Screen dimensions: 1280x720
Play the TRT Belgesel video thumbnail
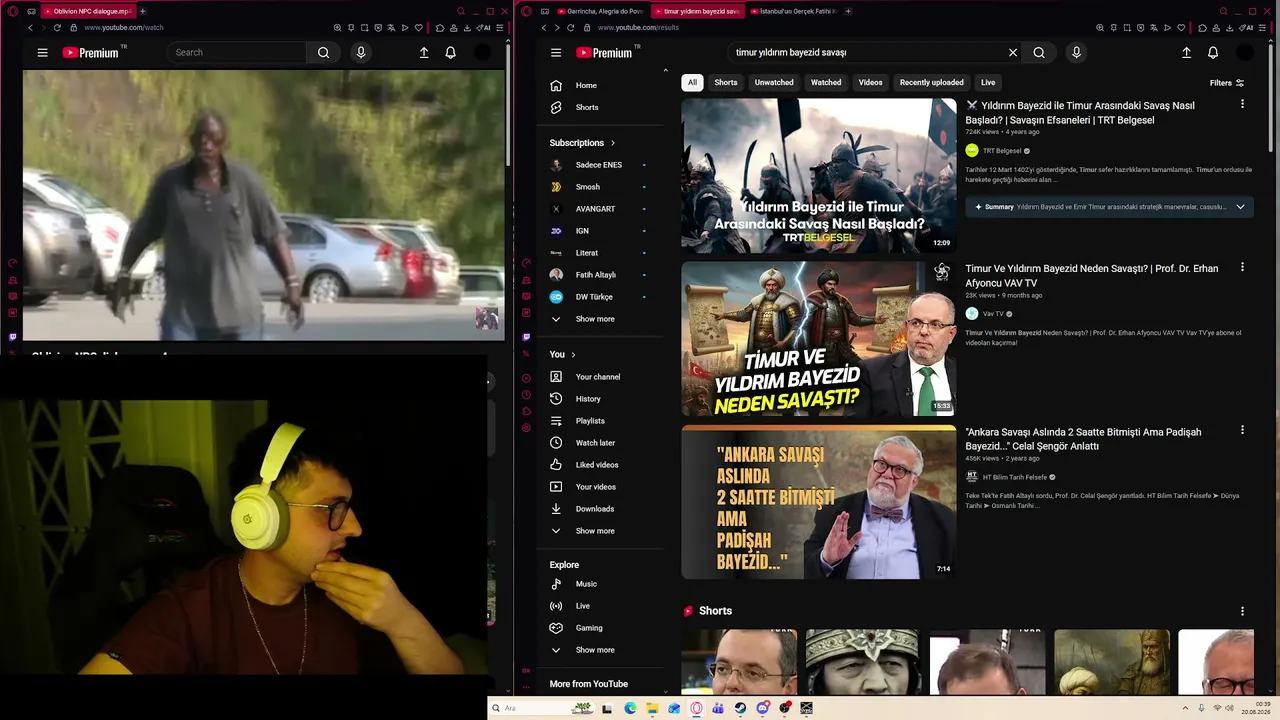[x=818, y=175]
